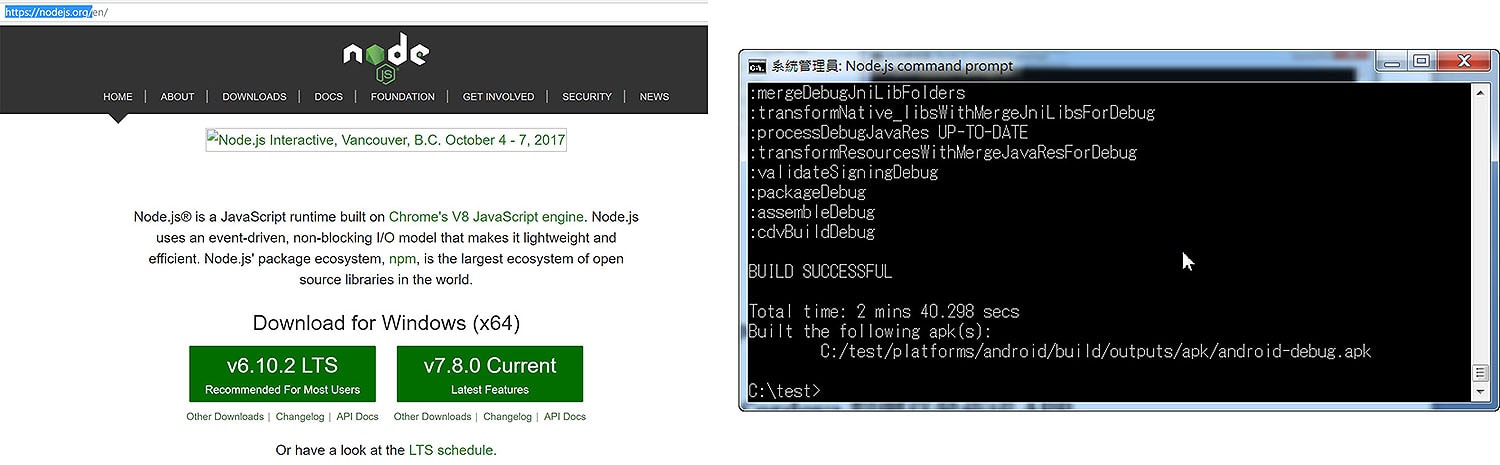Open the DOWNLOADS navigation item

(254, 97)
